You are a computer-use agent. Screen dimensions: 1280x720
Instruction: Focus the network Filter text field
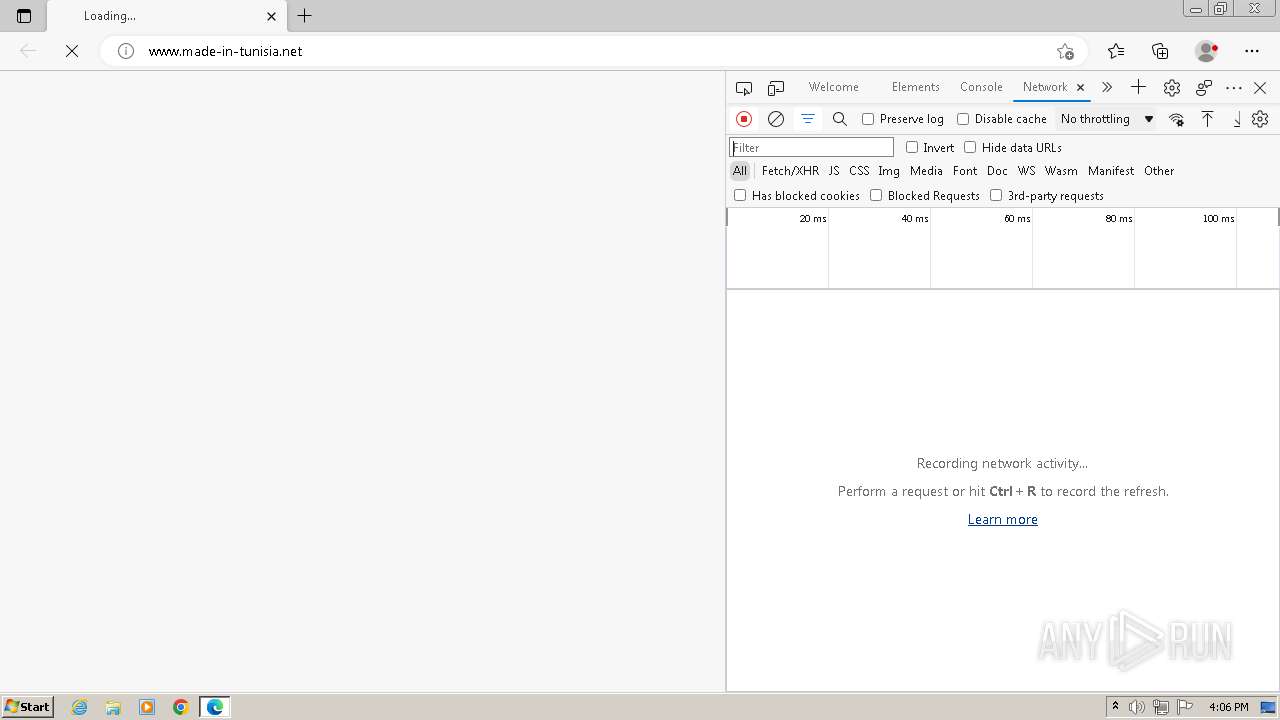click(811, 147)
